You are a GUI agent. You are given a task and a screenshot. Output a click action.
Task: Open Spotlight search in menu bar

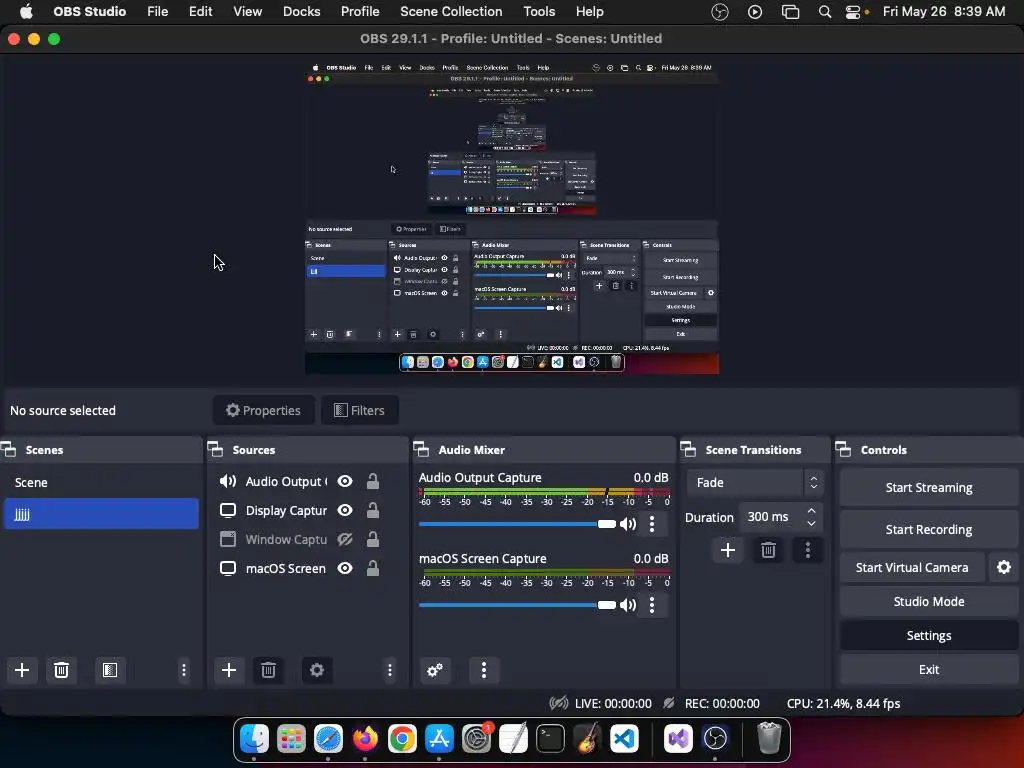825,12
